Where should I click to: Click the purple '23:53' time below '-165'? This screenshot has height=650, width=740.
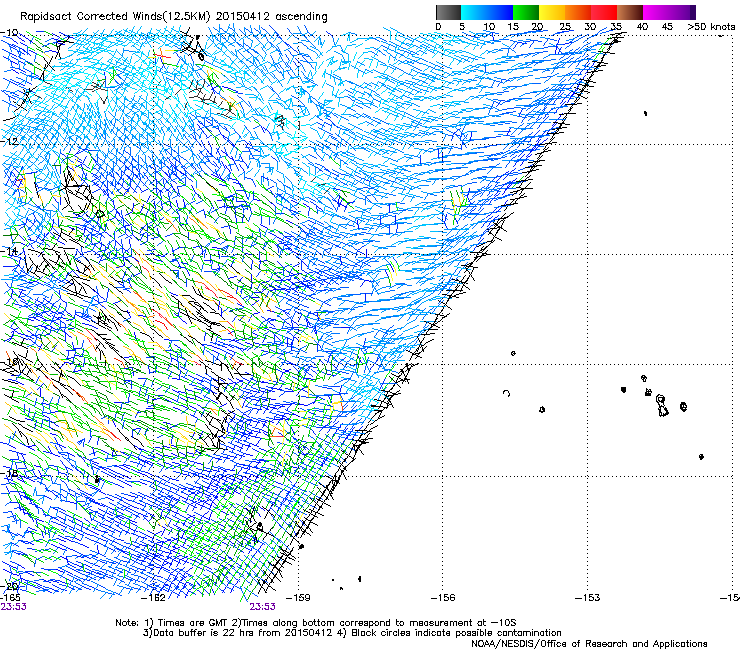tap(13, 607)
